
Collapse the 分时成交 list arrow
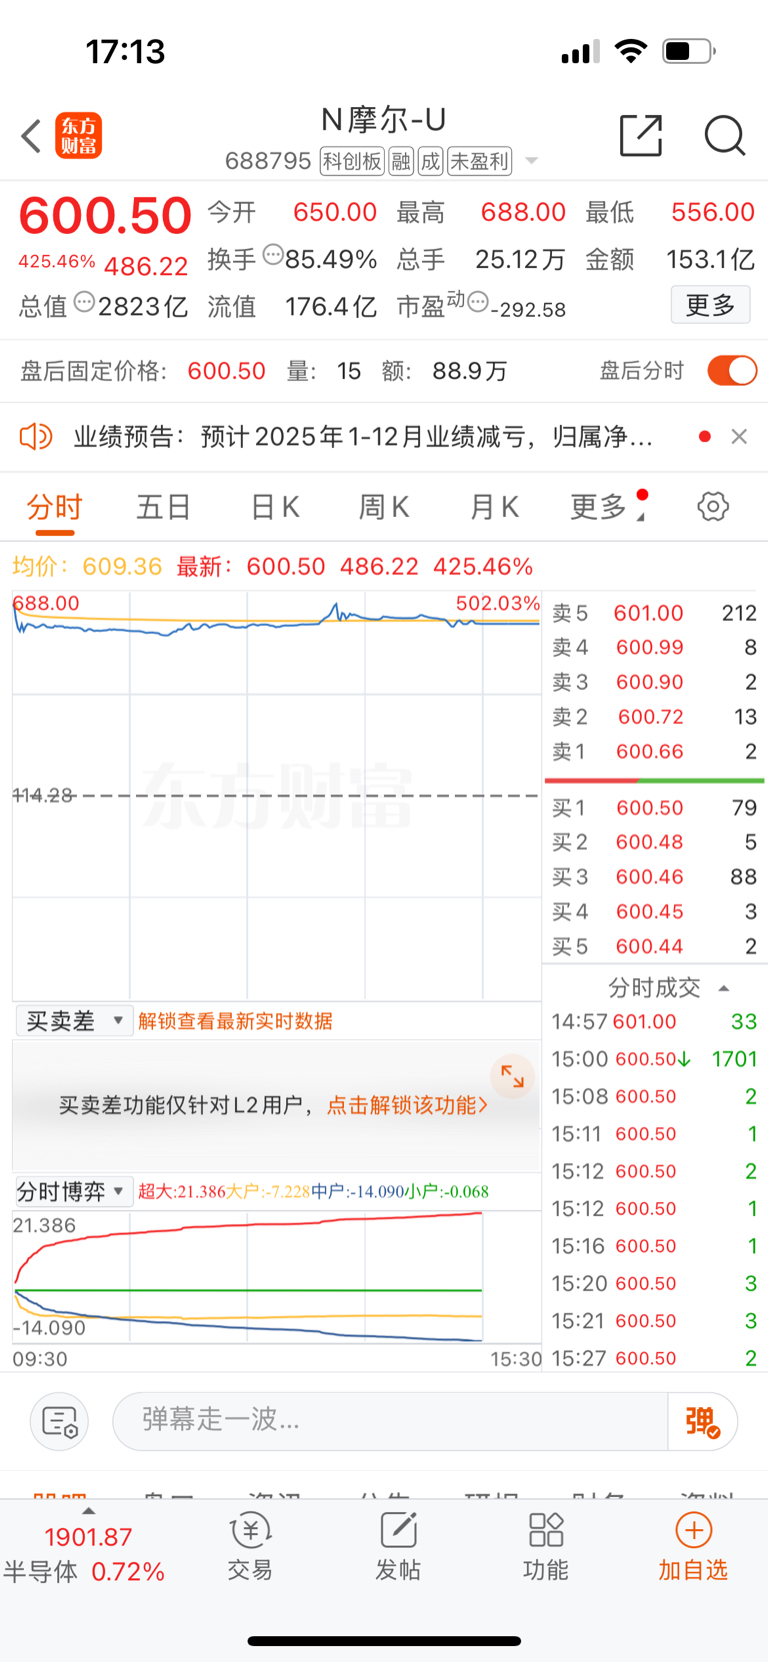(x=724, y=988)
